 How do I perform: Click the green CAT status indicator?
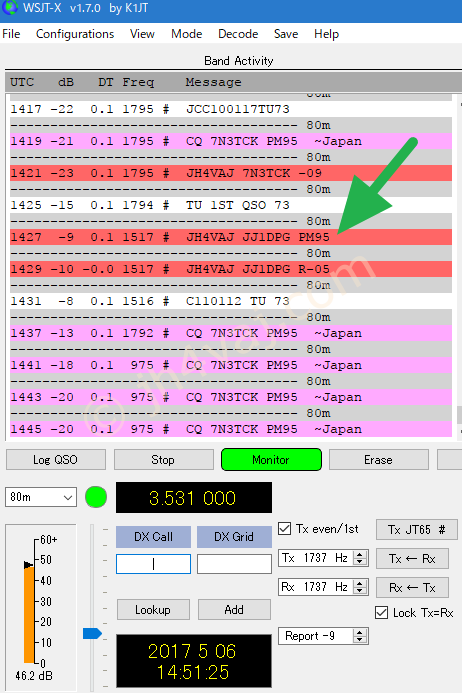[x=96, y=497]
